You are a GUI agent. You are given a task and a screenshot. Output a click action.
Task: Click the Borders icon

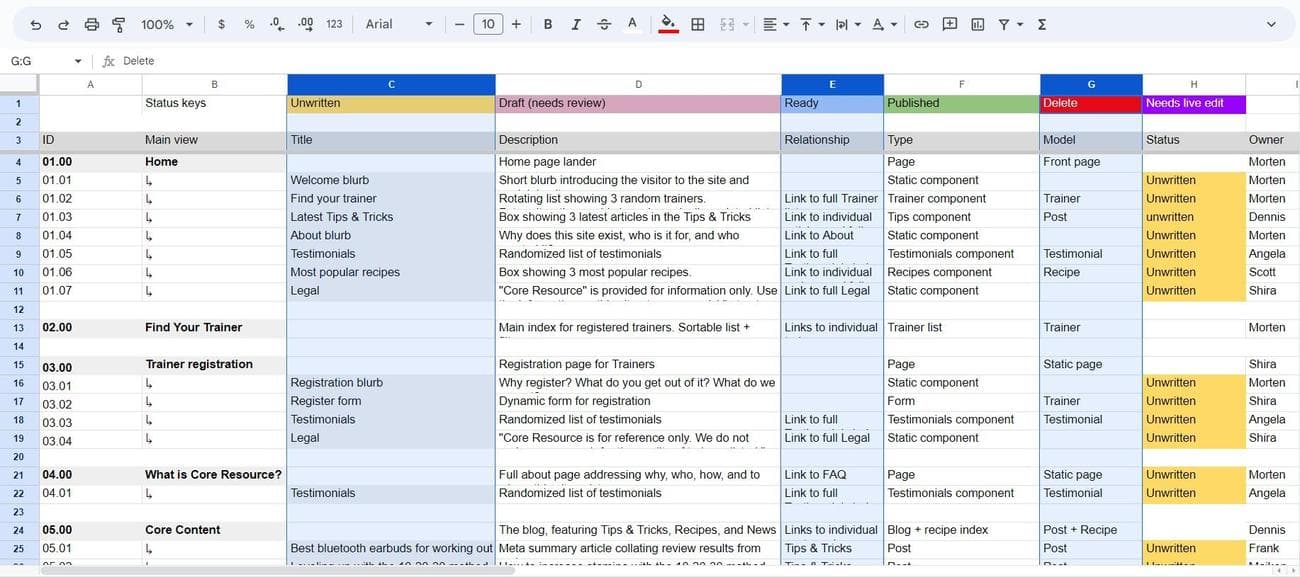pyautogui.click(x=698, y=24)
